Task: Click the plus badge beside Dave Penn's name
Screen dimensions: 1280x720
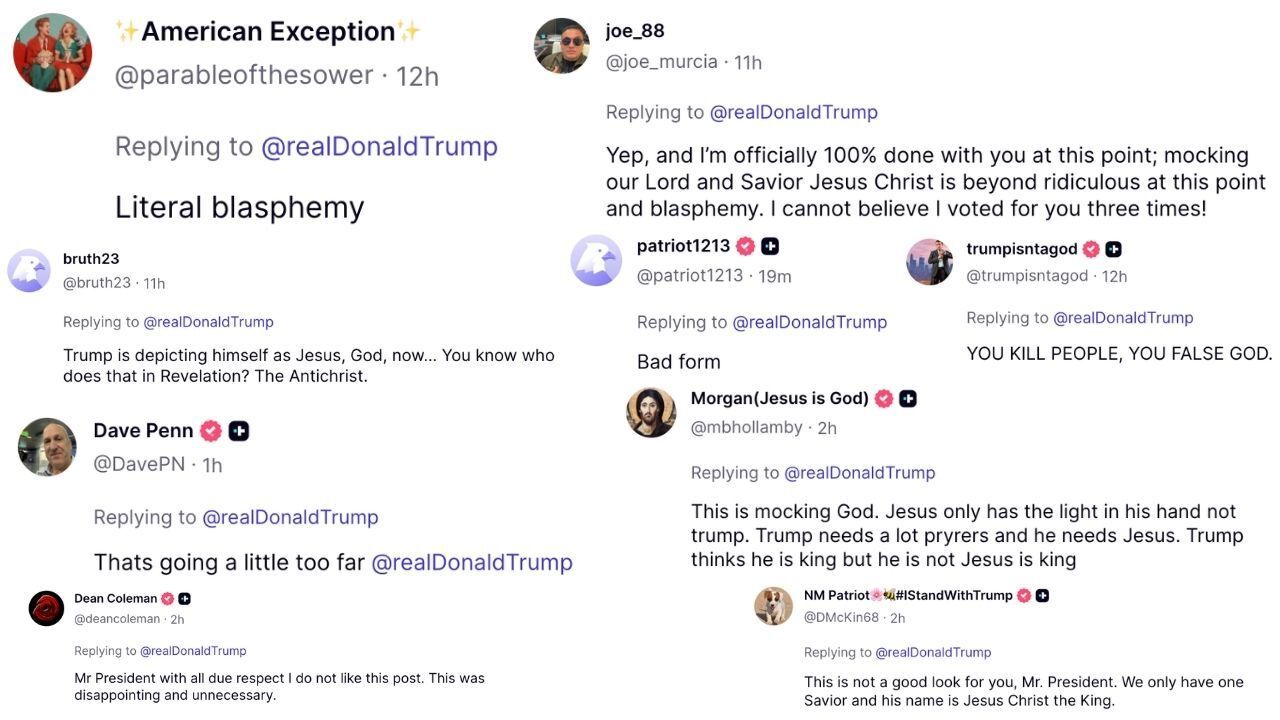Action: point(239,431)
